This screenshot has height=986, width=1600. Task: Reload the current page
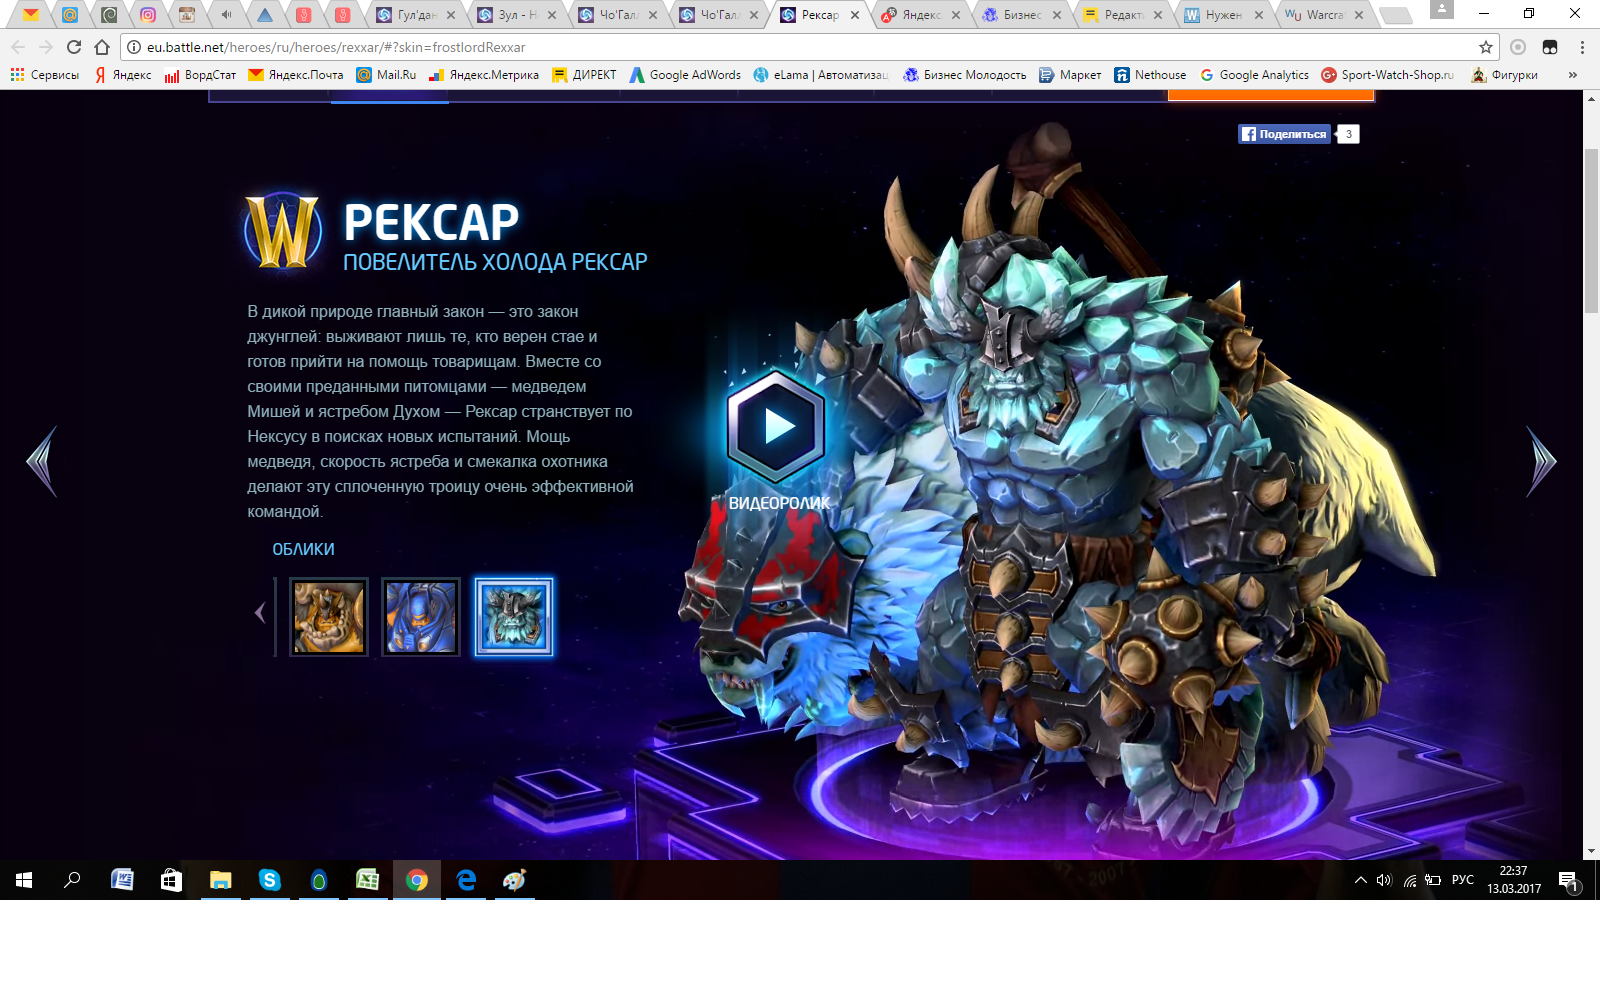click(74, 47)
